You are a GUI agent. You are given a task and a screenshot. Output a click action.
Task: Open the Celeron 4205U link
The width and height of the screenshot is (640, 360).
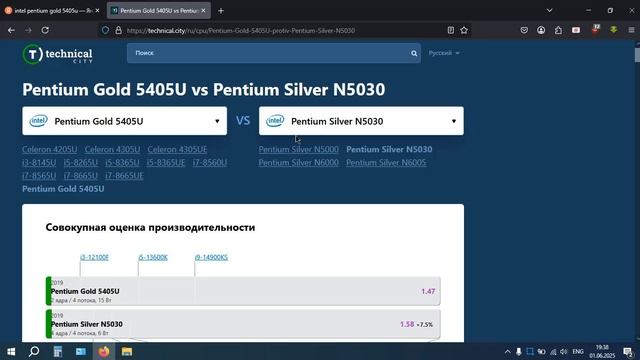(49, 149)
